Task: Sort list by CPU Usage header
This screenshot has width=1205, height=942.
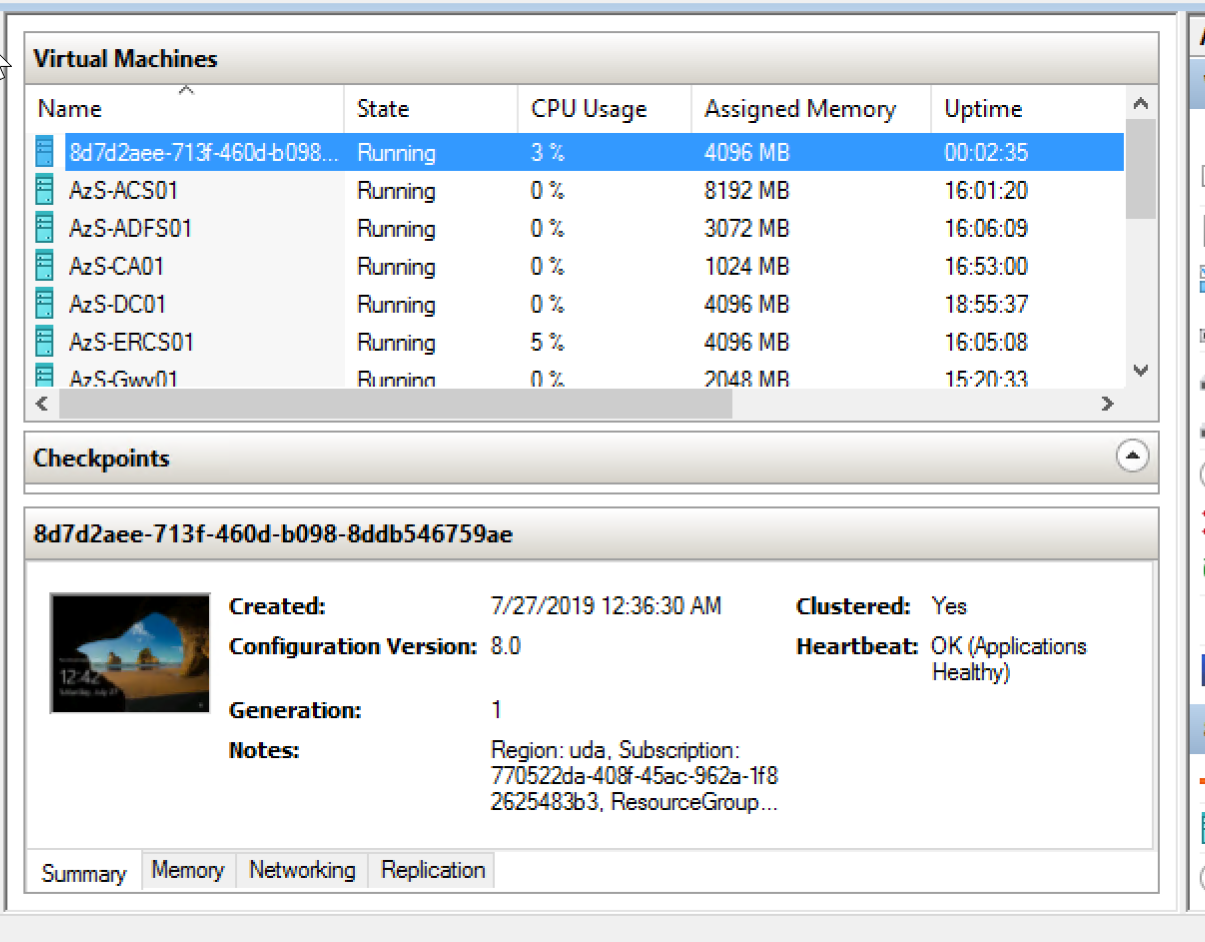Action: (x=605, y=109)
